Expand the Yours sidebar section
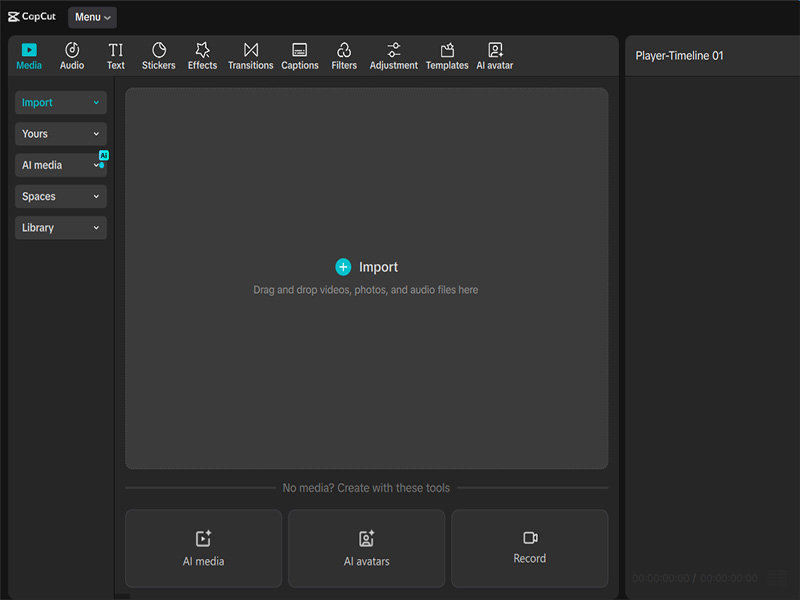 pyautogui.click(x=61, y=134)
